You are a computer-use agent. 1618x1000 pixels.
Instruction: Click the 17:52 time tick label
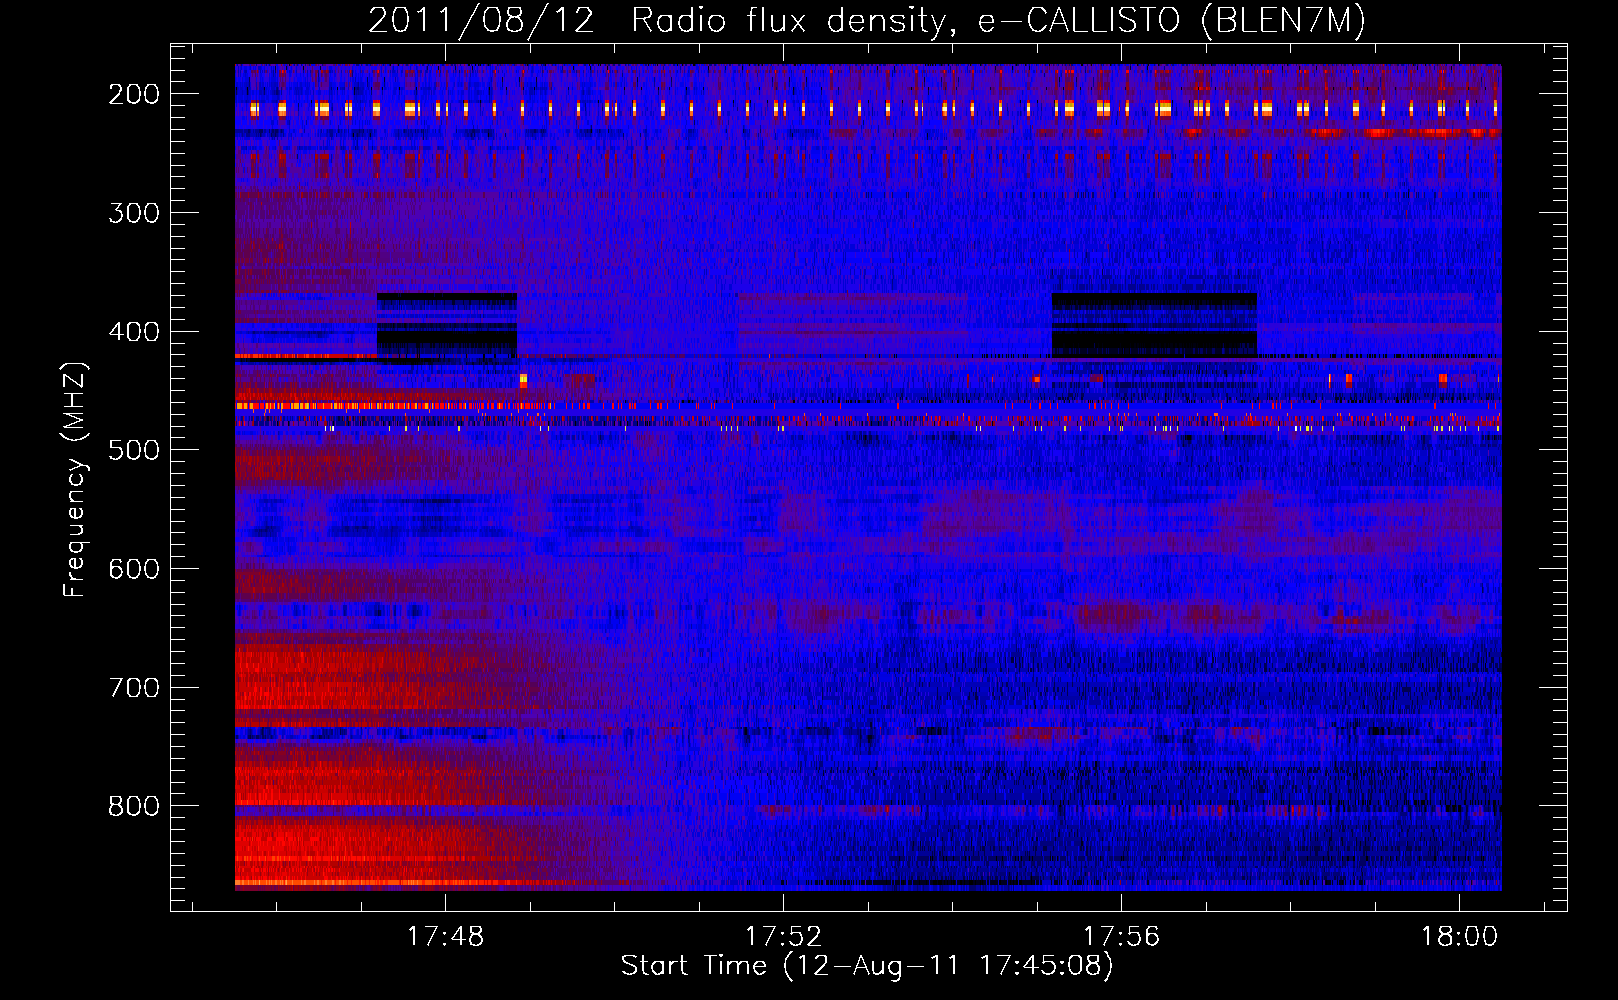[x=783, y=936]
